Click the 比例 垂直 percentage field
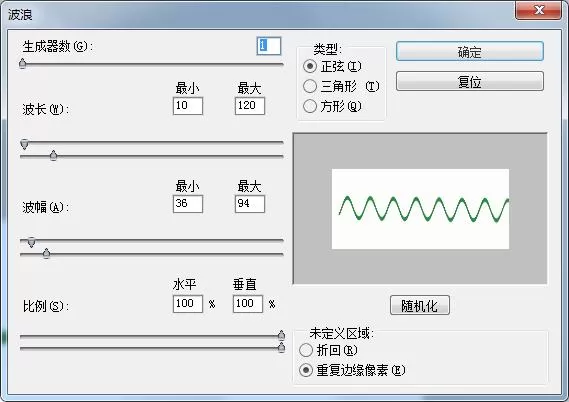569x402 pixels. pos(247,304)
